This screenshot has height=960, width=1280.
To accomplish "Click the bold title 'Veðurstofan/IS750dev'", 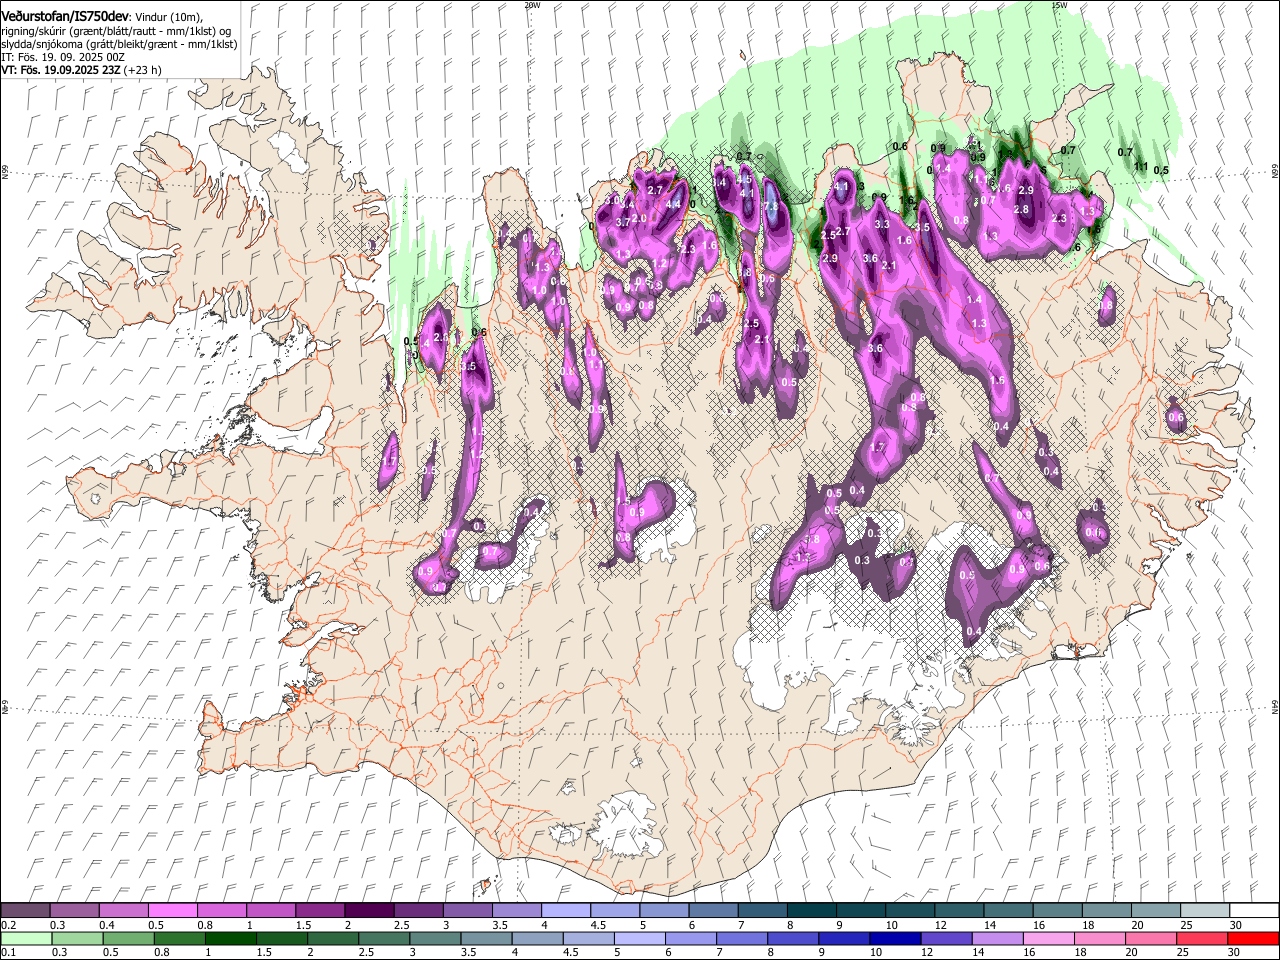I will pyautogui.click(x=65, y=17).
